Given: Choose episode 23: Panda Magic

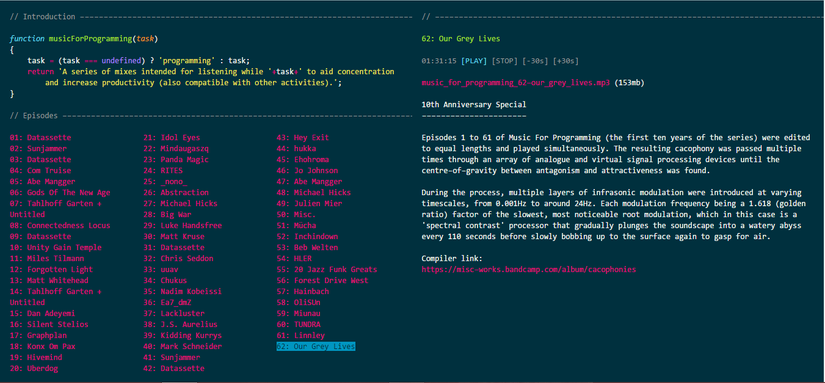Looking at the screenshot, I should 176,159.
